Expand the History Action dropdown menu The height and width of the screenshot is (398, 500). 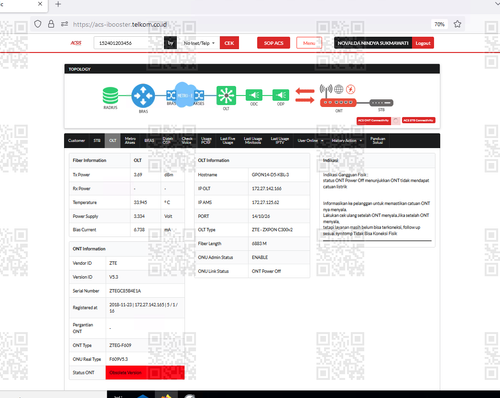347,141
